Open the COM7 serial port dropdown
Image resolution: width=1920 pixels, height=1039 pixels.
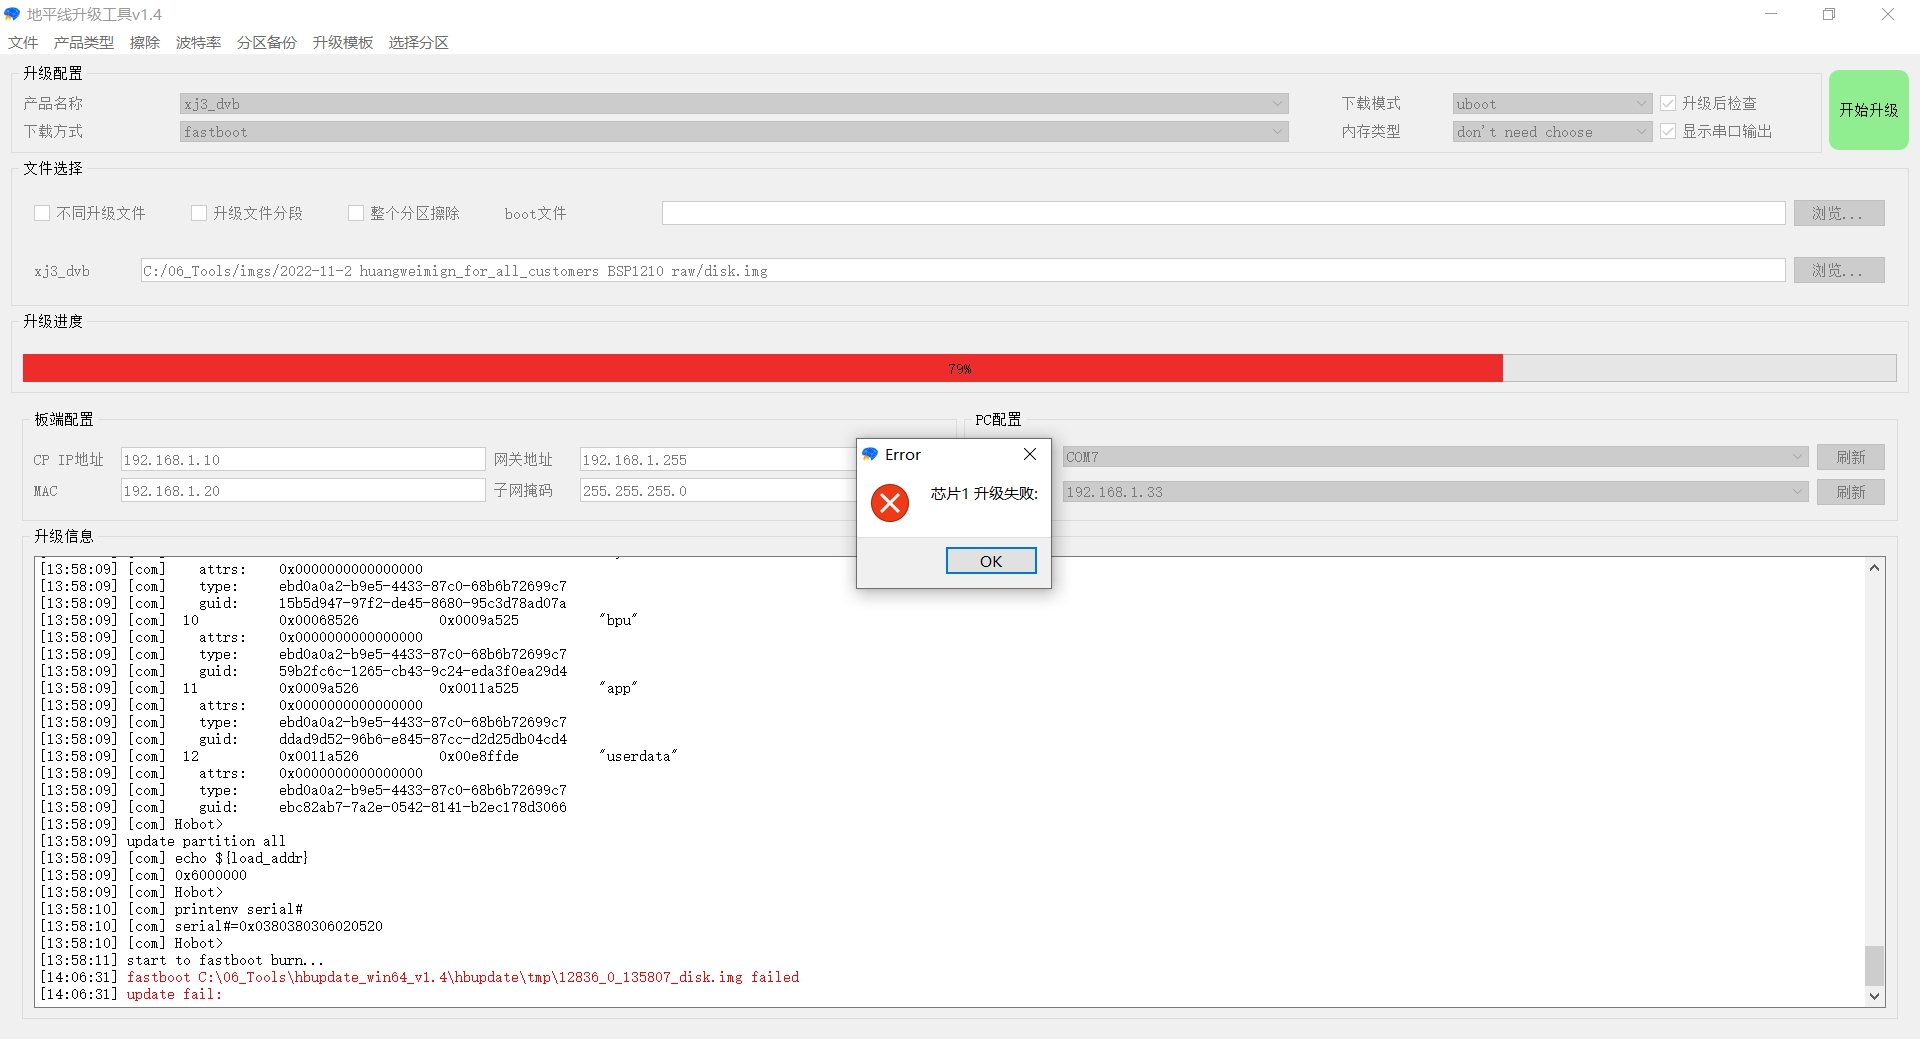1797,457
